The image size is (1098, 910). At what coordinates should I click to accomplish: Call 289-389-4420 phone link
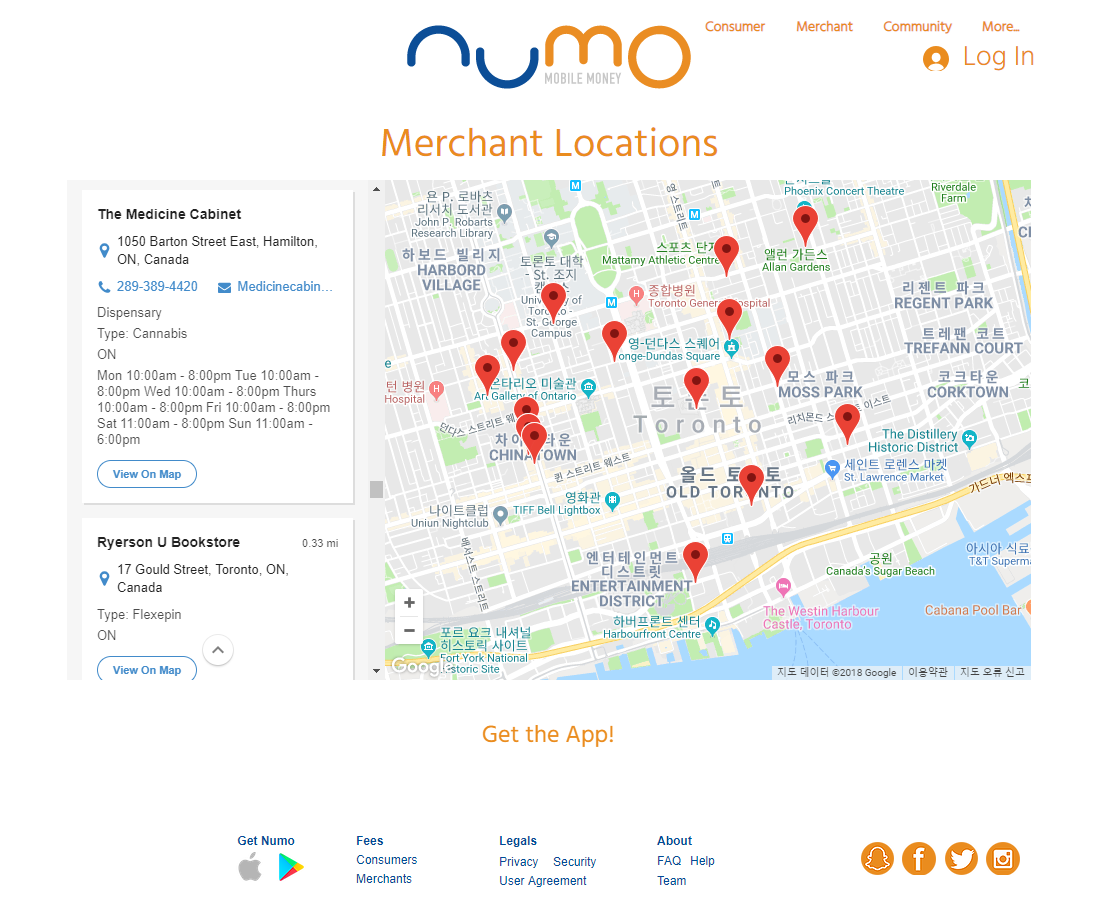157,286
